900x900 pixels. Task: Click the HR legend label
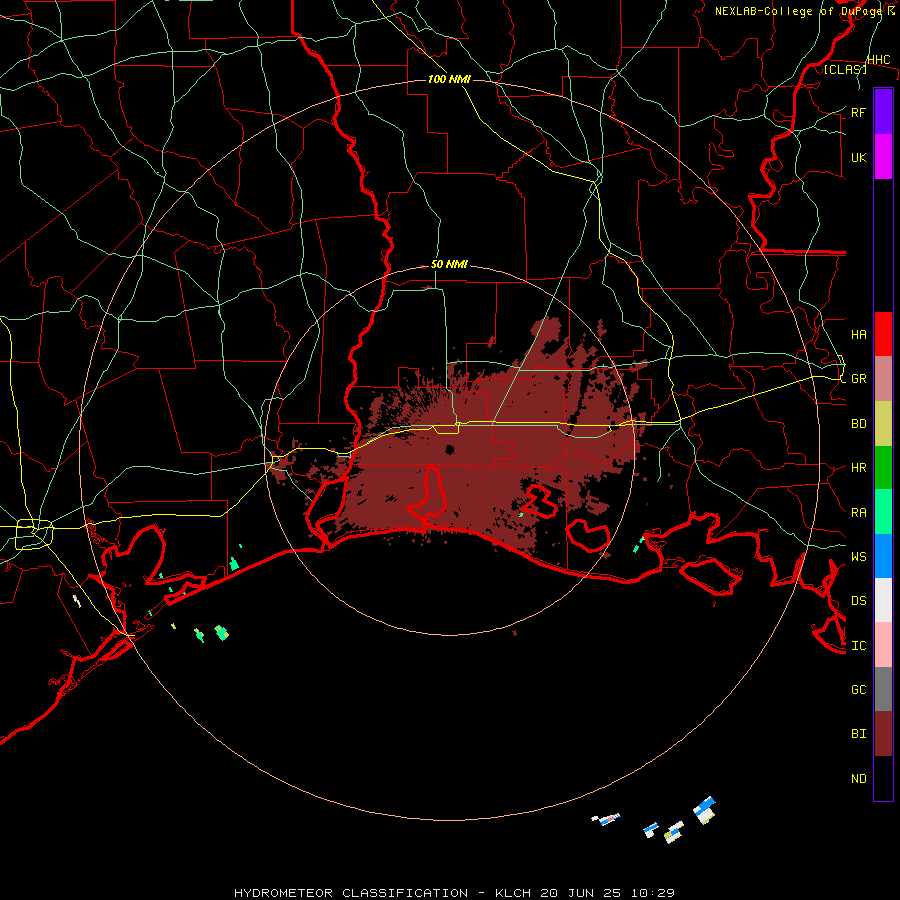tap(858, 468)
